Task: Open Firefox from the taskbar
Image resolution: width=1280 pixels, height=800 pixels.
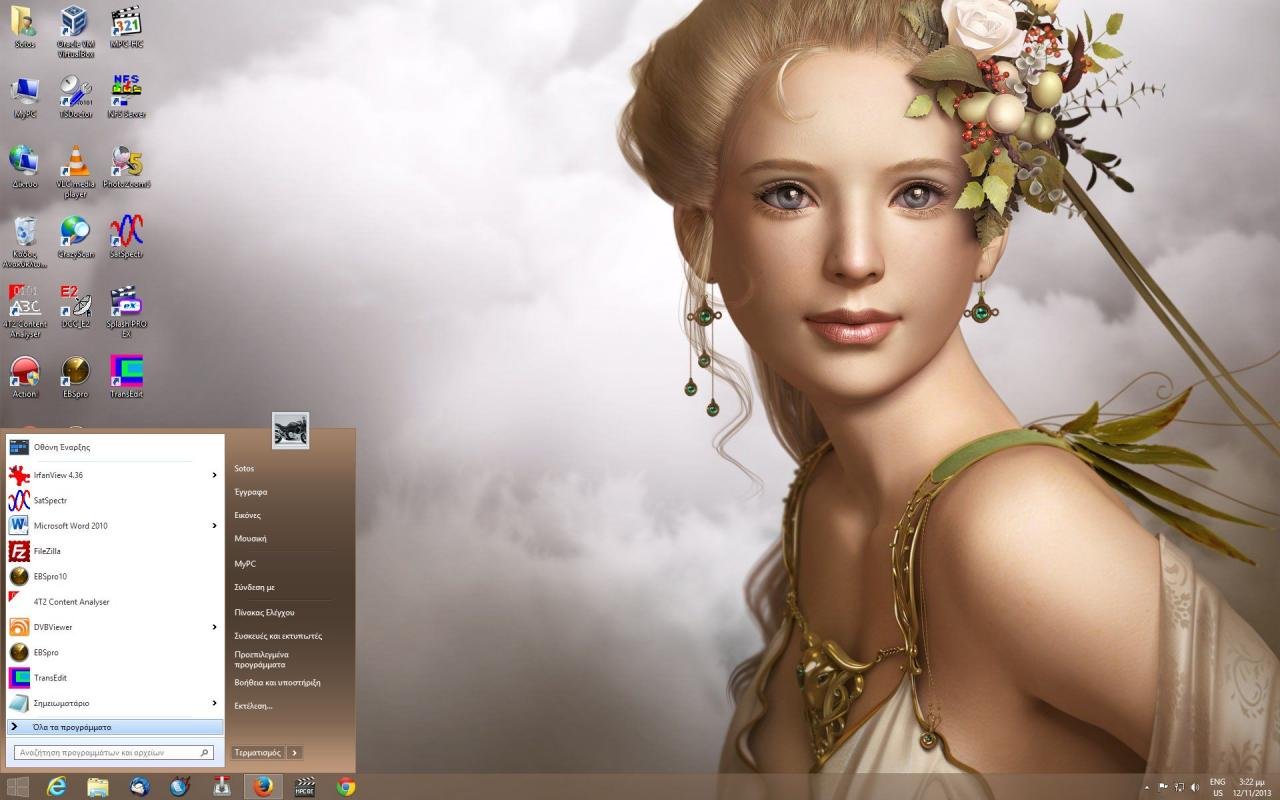Action: (x=262, y=786)
